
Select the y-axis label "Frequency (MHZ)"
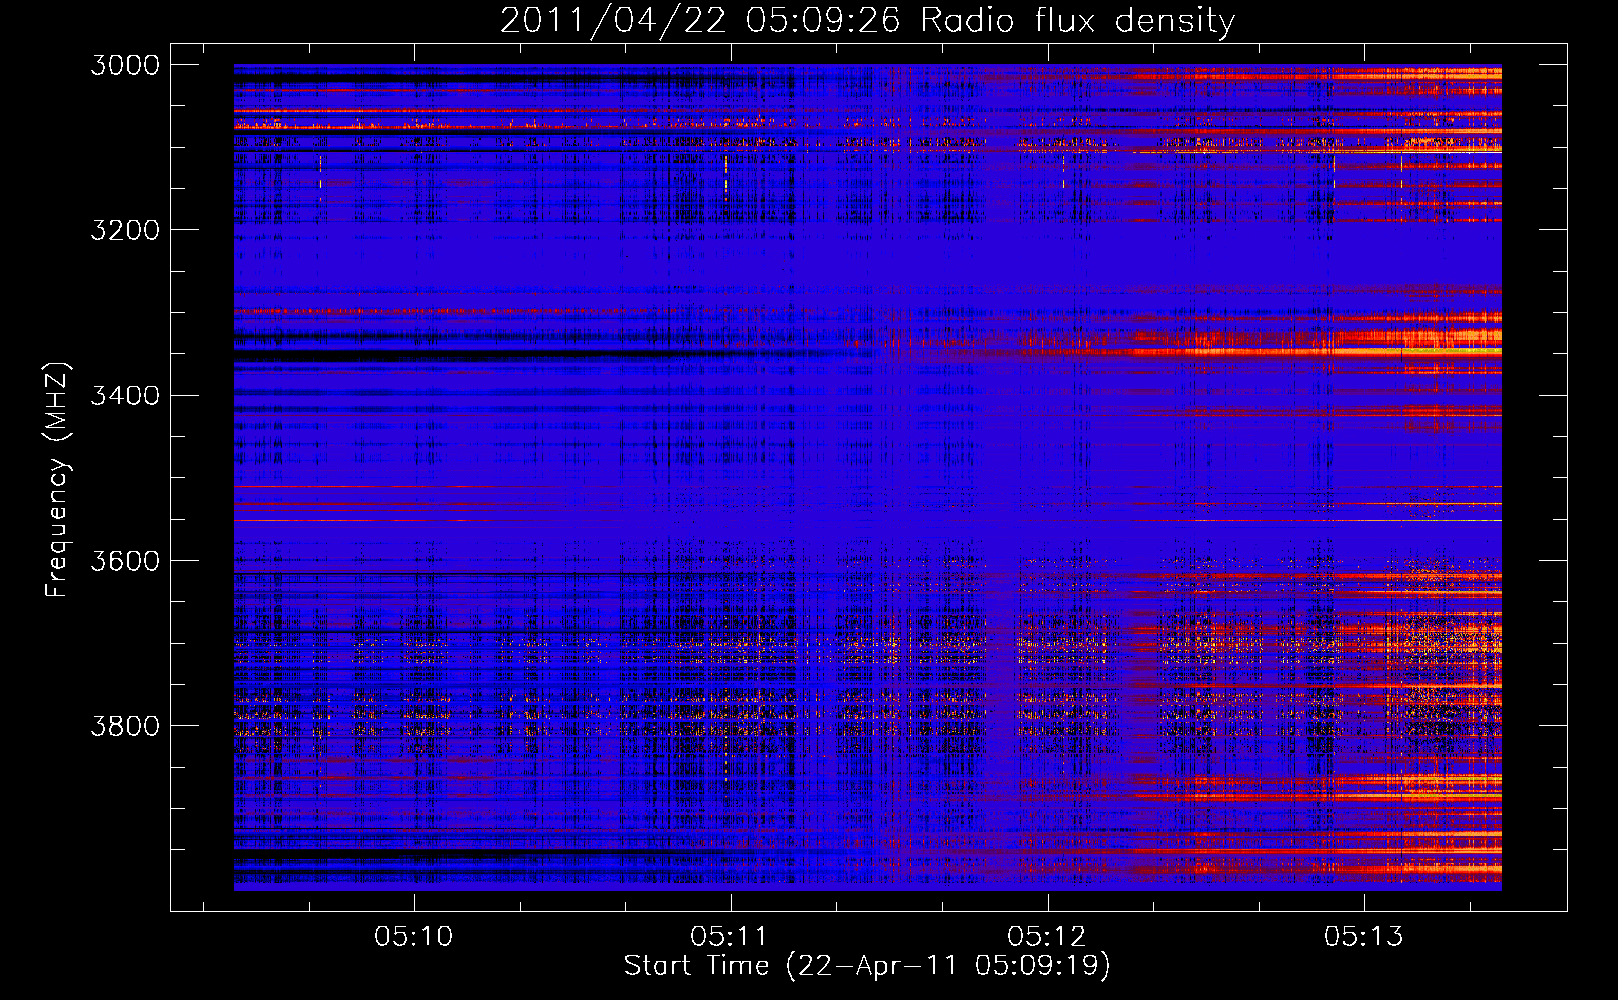tap(58, 480)
